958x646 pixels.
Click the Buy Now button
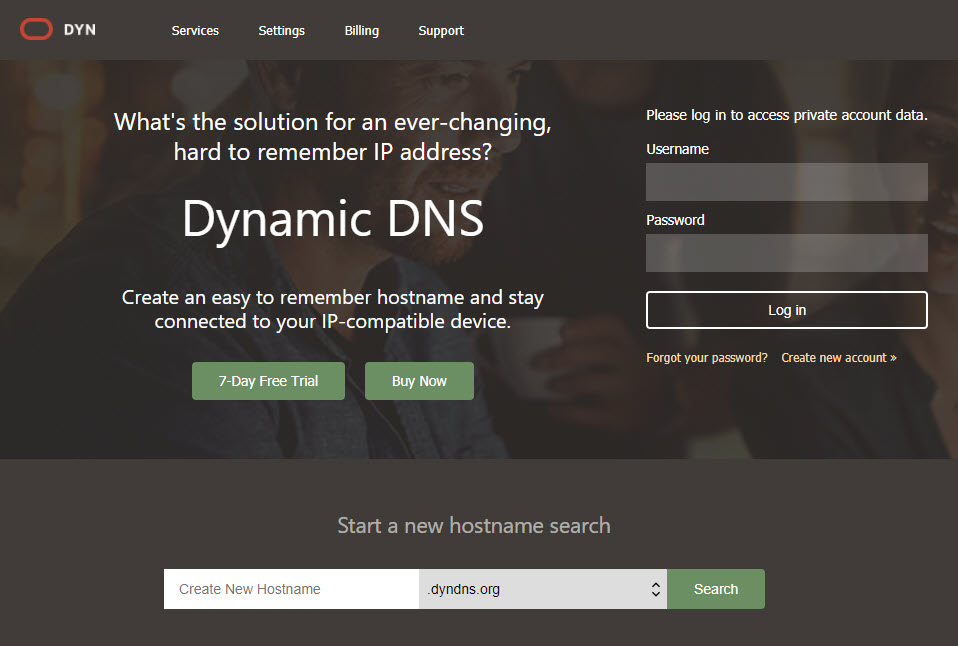(x=419, y=381)
